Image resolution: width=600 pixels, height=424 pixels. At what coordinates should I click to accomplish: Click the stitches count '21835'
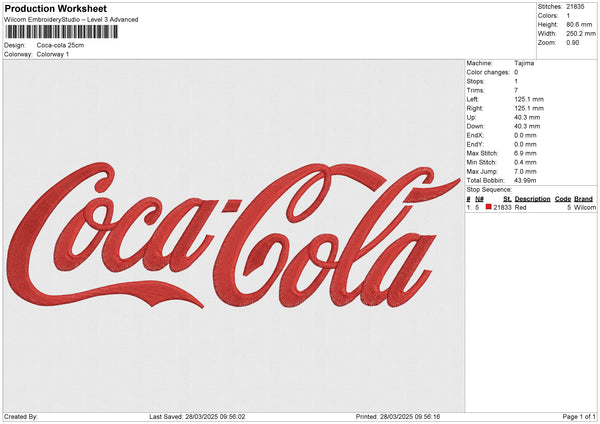tap(576, 7)
